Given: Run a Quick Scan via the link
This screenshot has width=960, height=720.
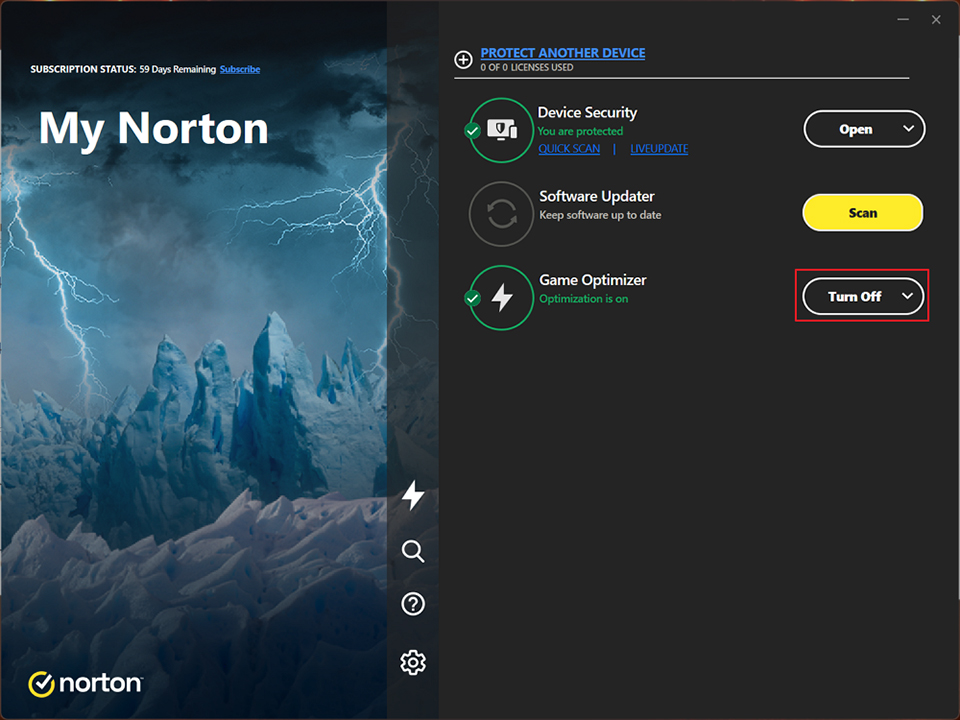Looking at the screenshot, I should click(569, 149).
